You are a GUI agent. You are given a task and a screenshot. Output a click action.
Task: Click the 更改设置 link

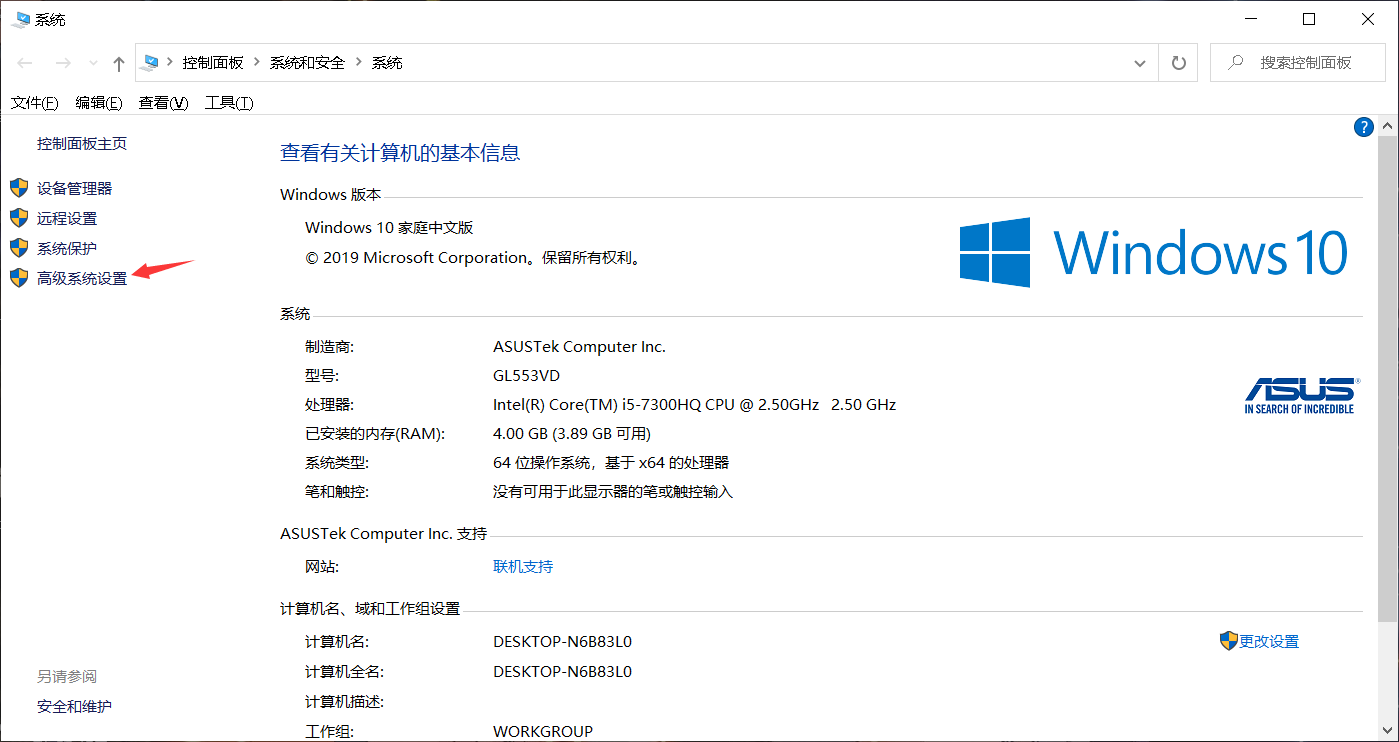[1269, 642]
